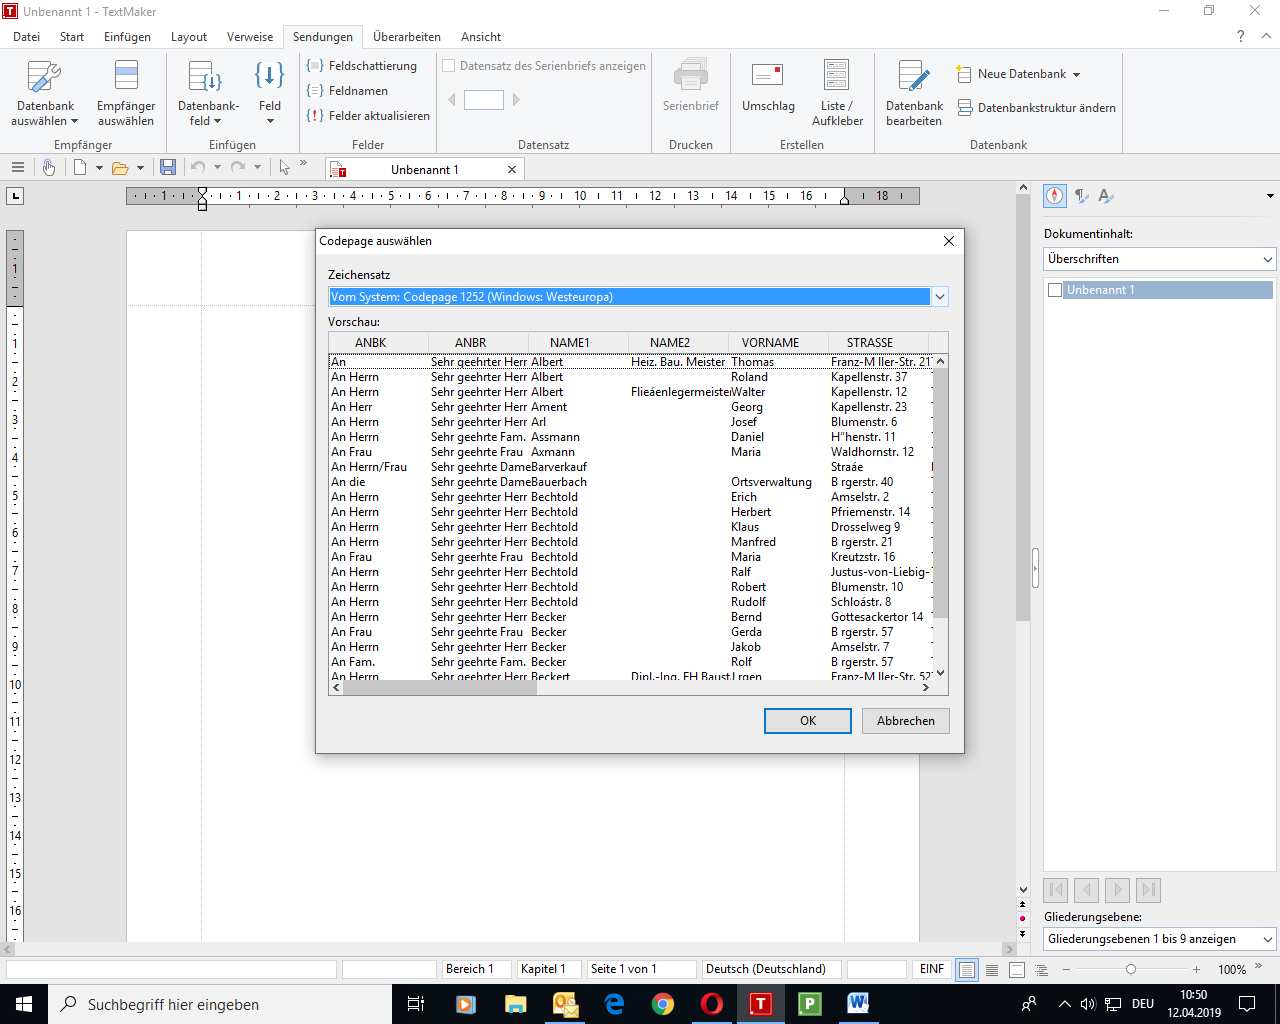Screen dimensions: 1280x1024
Task: Click zoom out minus button in status bar
Action: tap(1066, 969)
